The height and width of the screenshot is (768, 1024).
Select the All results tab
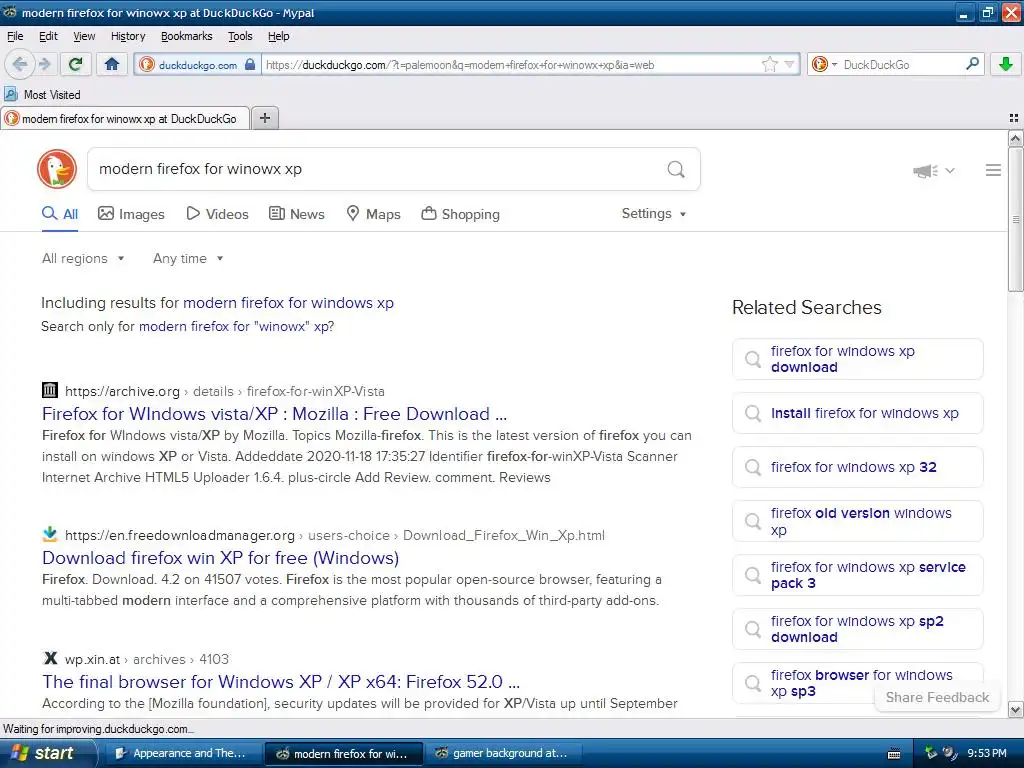pos(60,214)
